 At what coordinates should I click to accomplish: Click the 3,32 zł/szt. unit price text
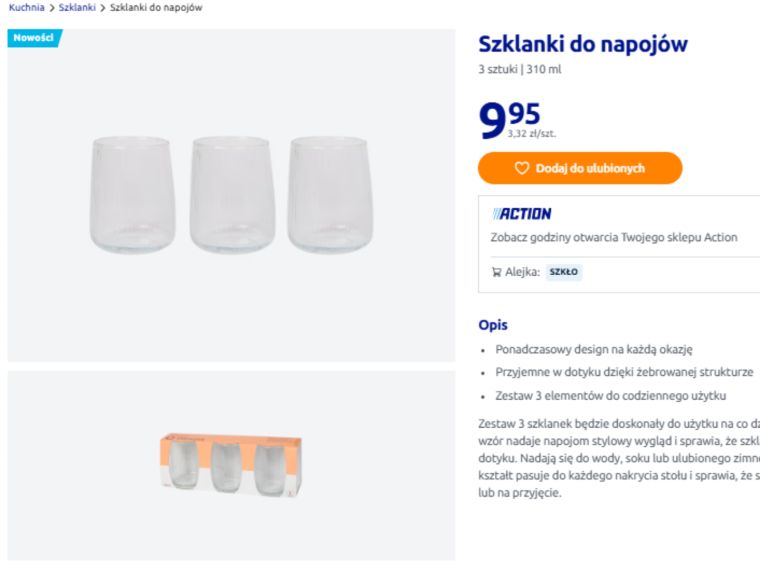click(x=532, y=133)
